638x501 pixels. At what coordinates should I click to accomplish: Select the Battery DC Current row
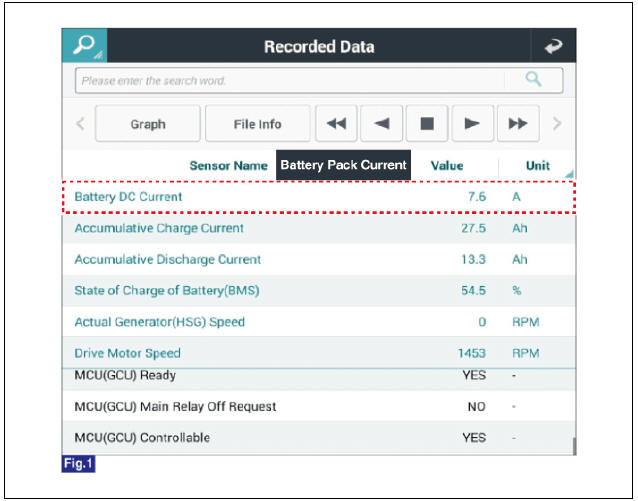[319, 197]
